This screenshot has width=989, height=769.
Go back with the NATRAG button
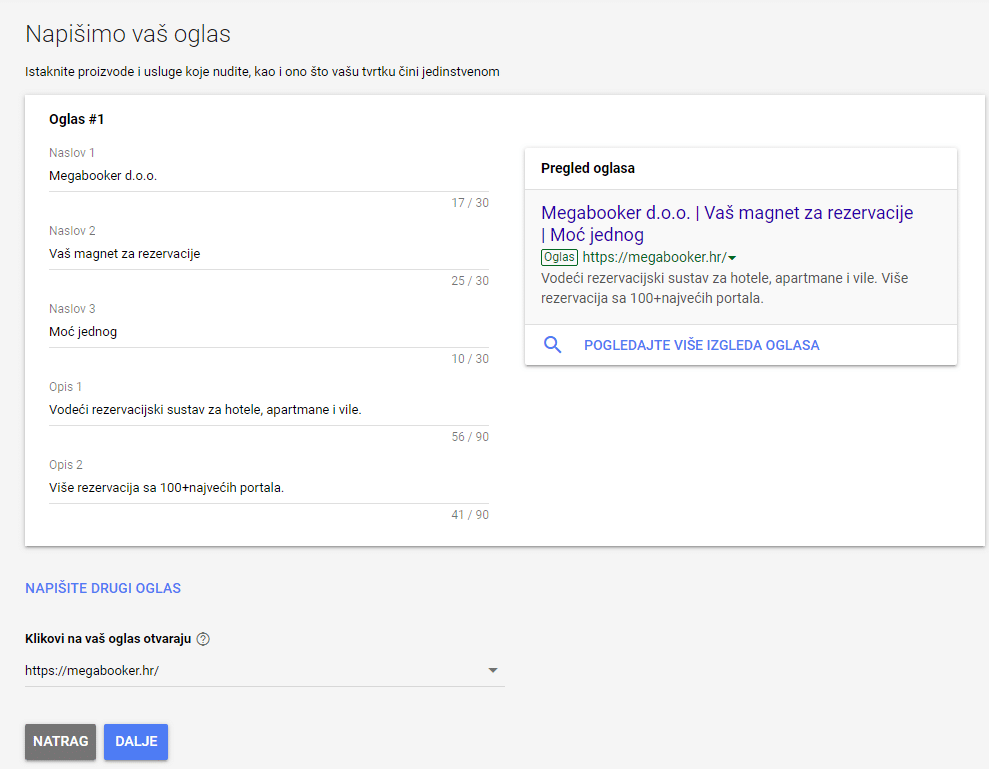click(60, 742)
